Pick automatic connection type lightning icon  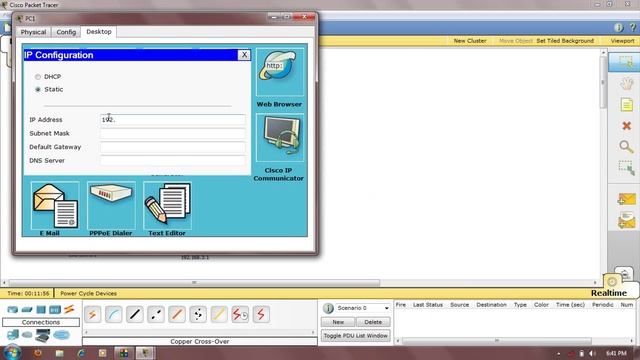tap(93, 314)
